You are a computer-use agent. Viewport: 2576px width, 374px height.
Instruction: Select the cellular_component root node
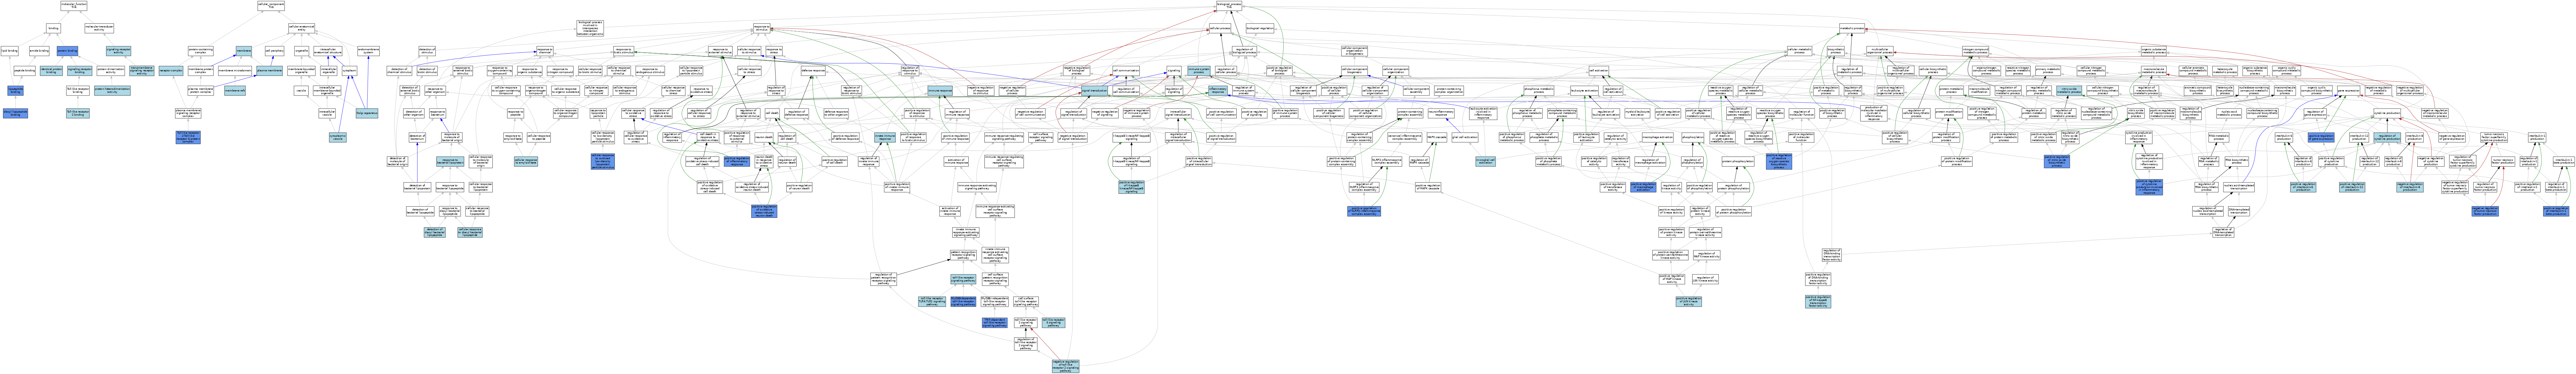[x=271, y=6]
